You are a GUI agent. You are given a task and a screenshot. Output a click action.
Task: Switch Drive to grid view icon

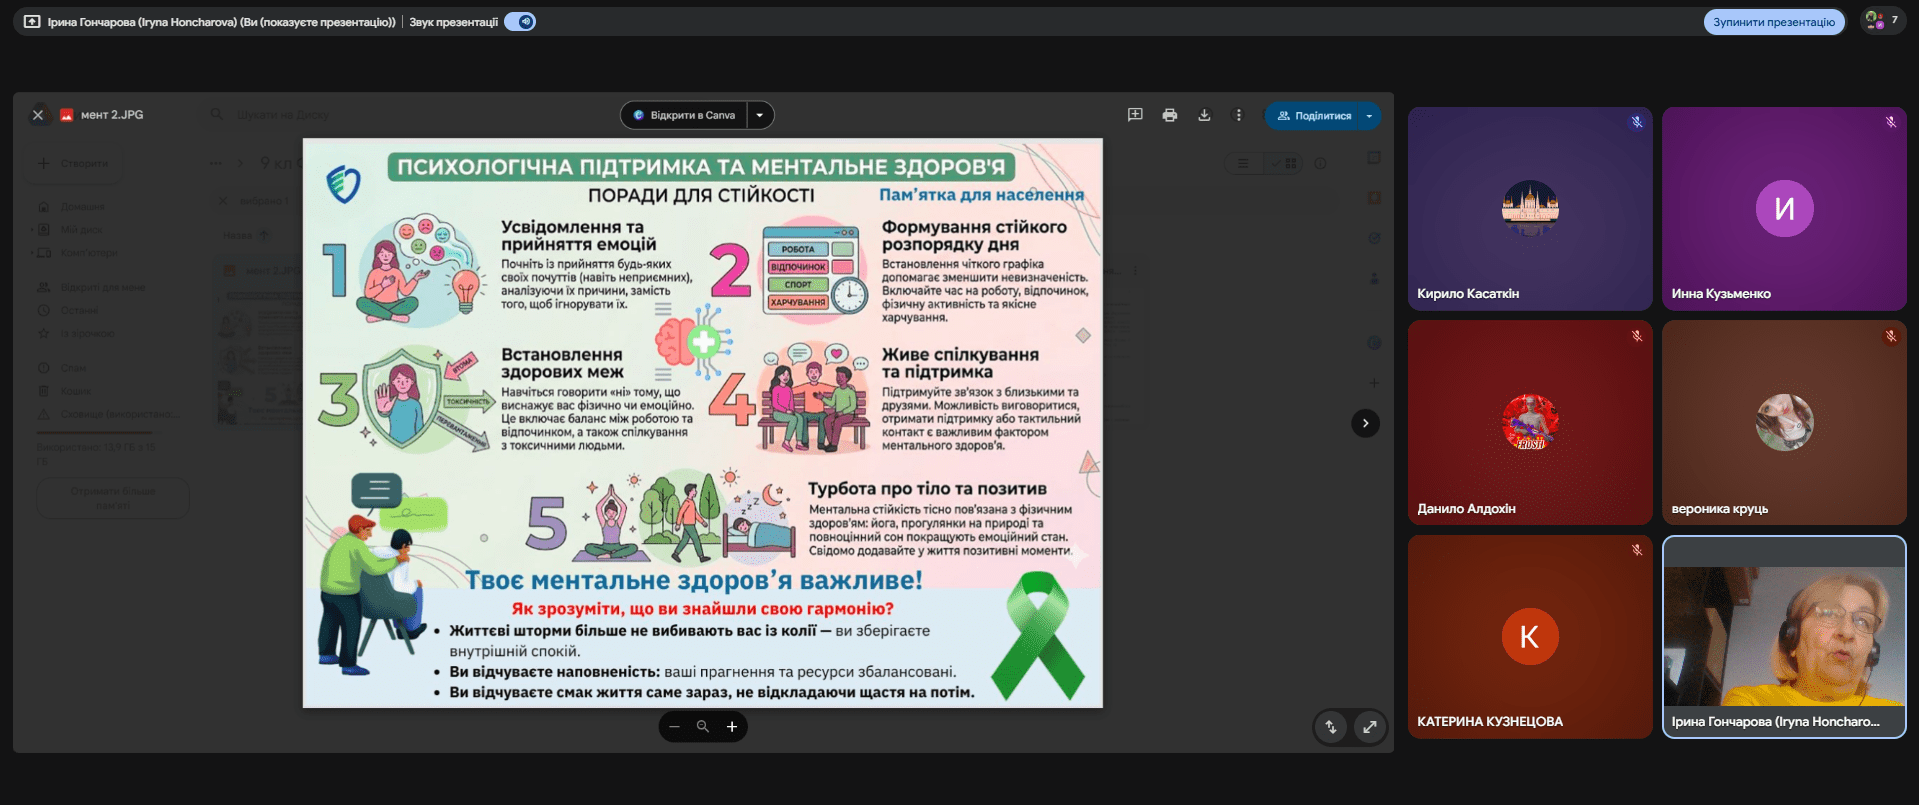click(1283, 163)
